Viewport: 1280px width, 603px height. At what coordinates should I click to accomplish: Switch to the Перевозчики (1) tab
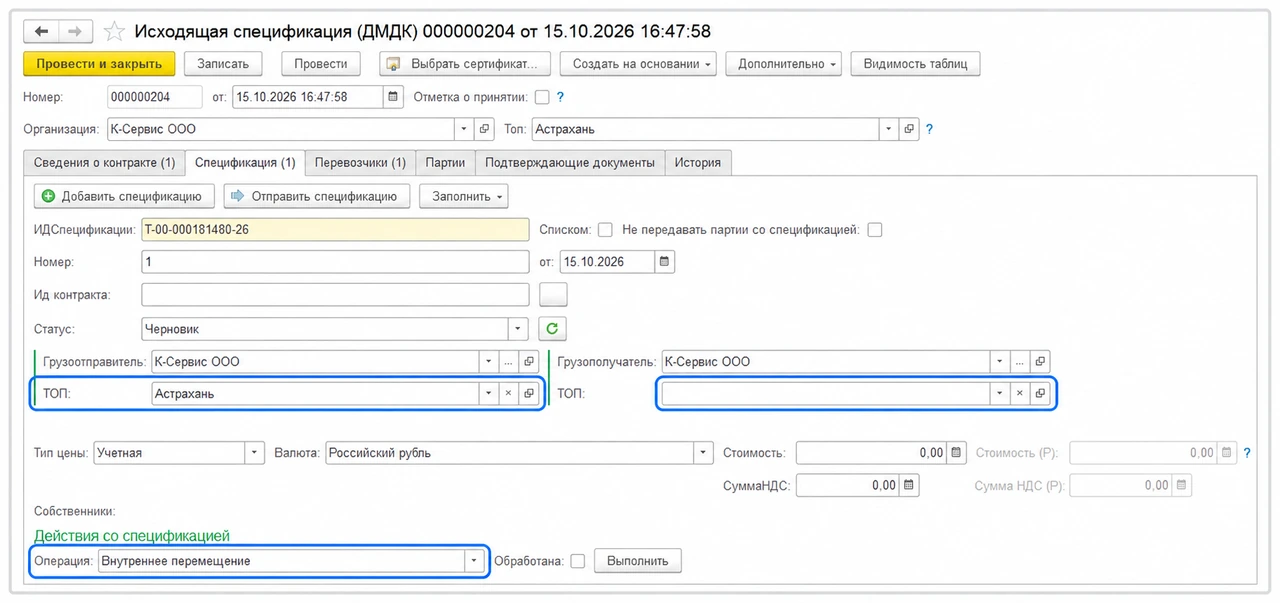coord(360,162)
